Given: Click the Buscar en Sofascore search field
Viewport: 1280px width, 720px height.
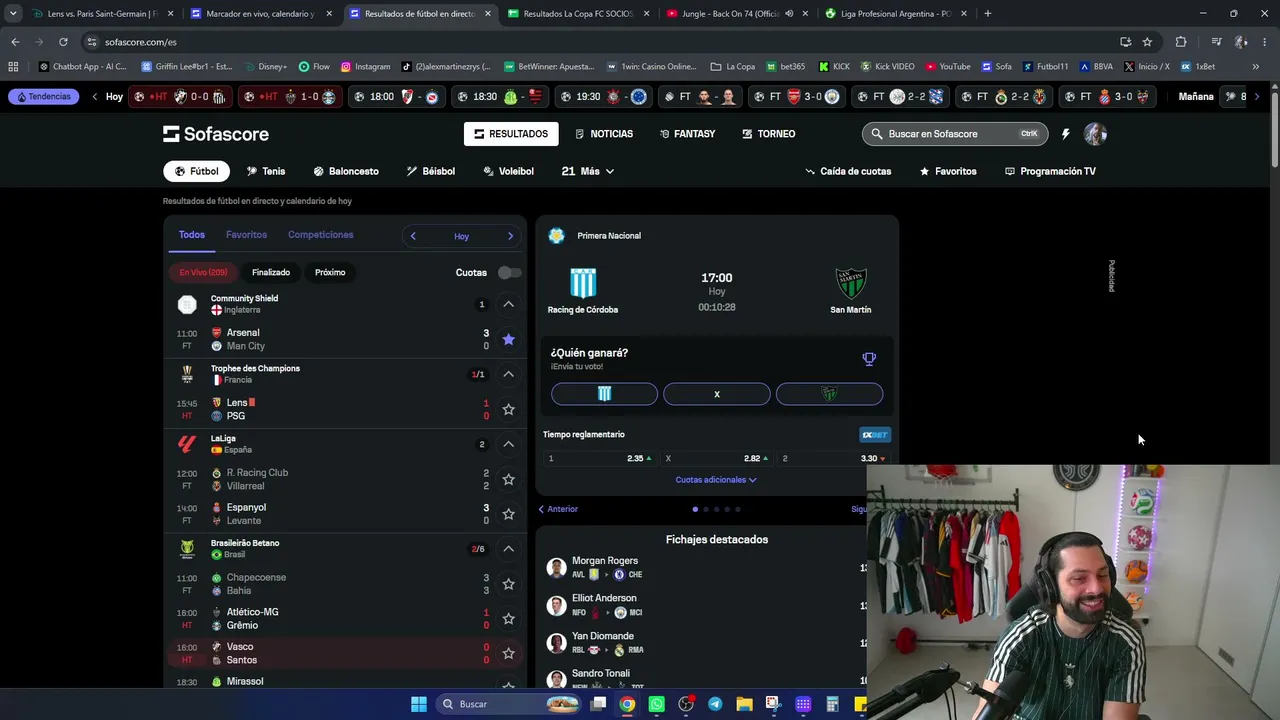Looking at the screenshot, I should pyautogui.click(x=955, y=134).
